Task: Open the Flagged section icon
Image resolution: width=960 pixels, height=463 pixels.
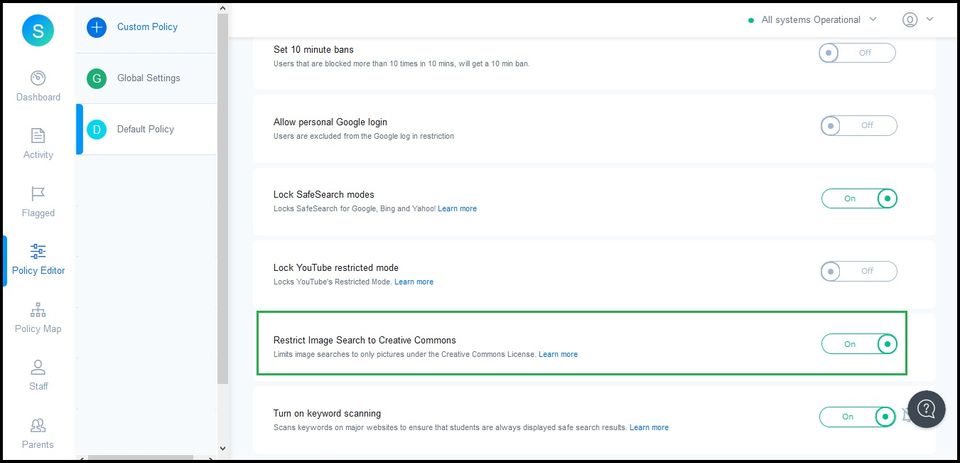Action: coord(38,194)
